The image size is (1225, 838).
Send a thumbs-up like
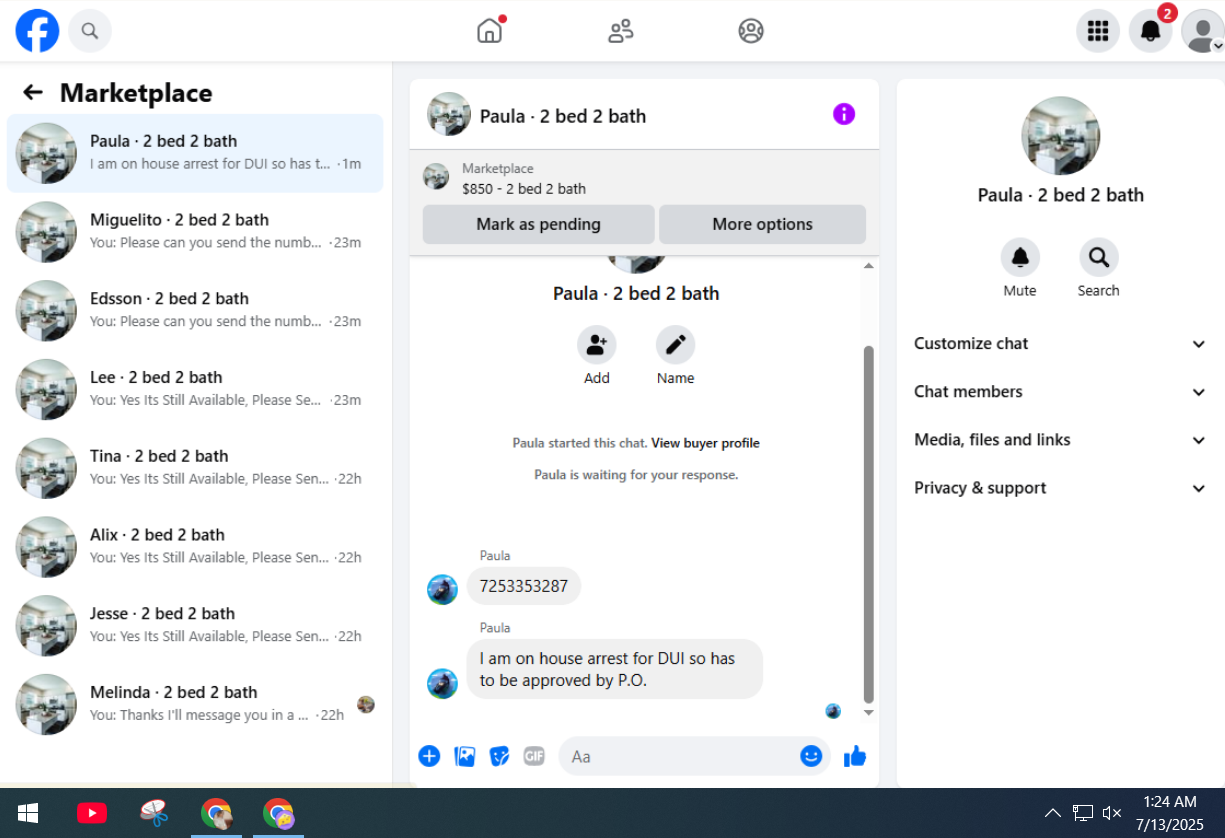[855, 756]
